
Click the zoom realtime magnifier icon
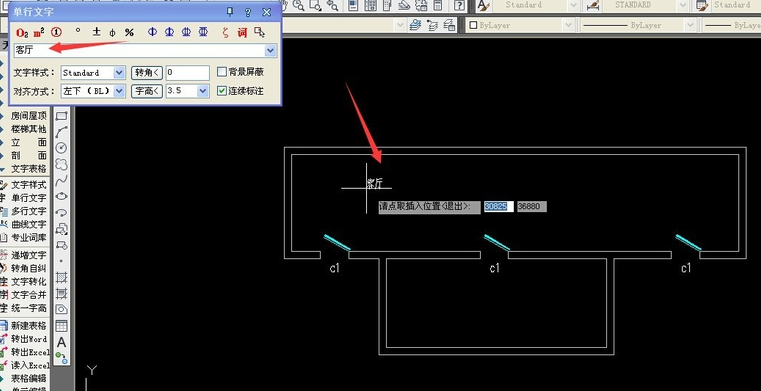pos(299,5)
